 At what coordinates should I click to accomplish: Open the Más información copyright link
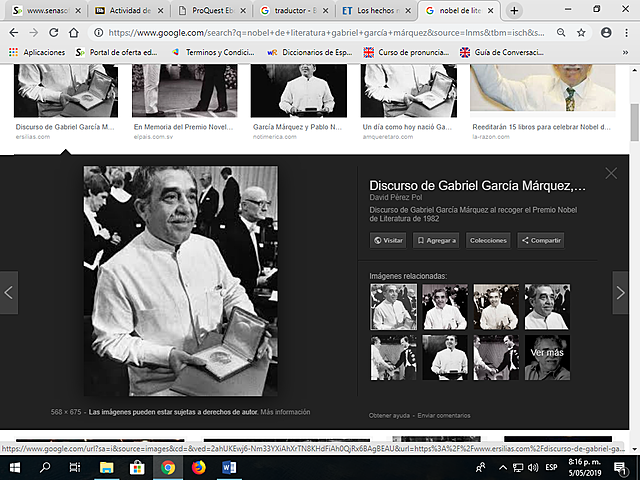[x=285, y=412]
